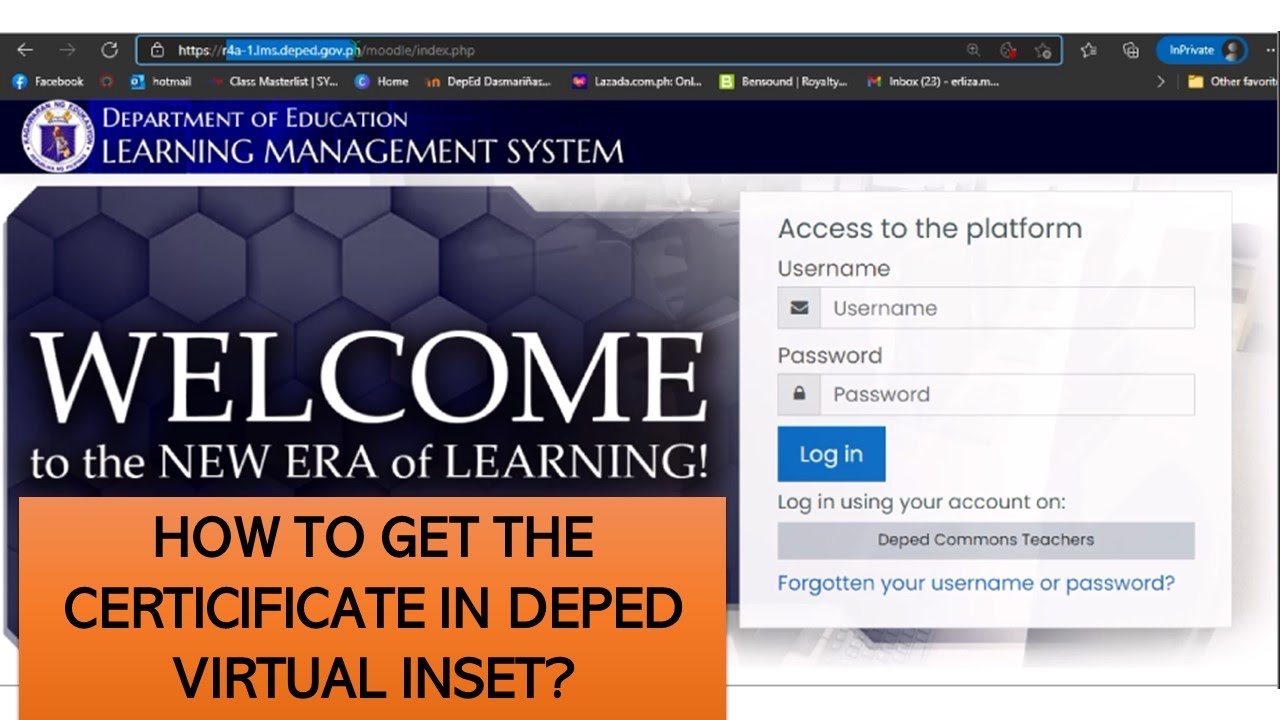
Task: Click the Learning Management System header title
Action: (362, 152)
